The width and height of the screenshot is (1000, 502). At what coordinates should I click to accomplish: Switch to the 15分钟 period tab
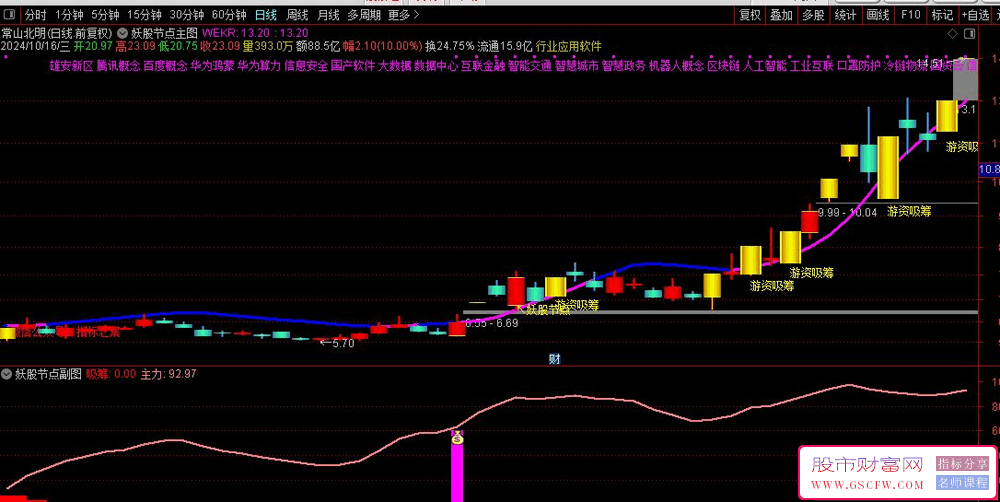pos(144,15)
